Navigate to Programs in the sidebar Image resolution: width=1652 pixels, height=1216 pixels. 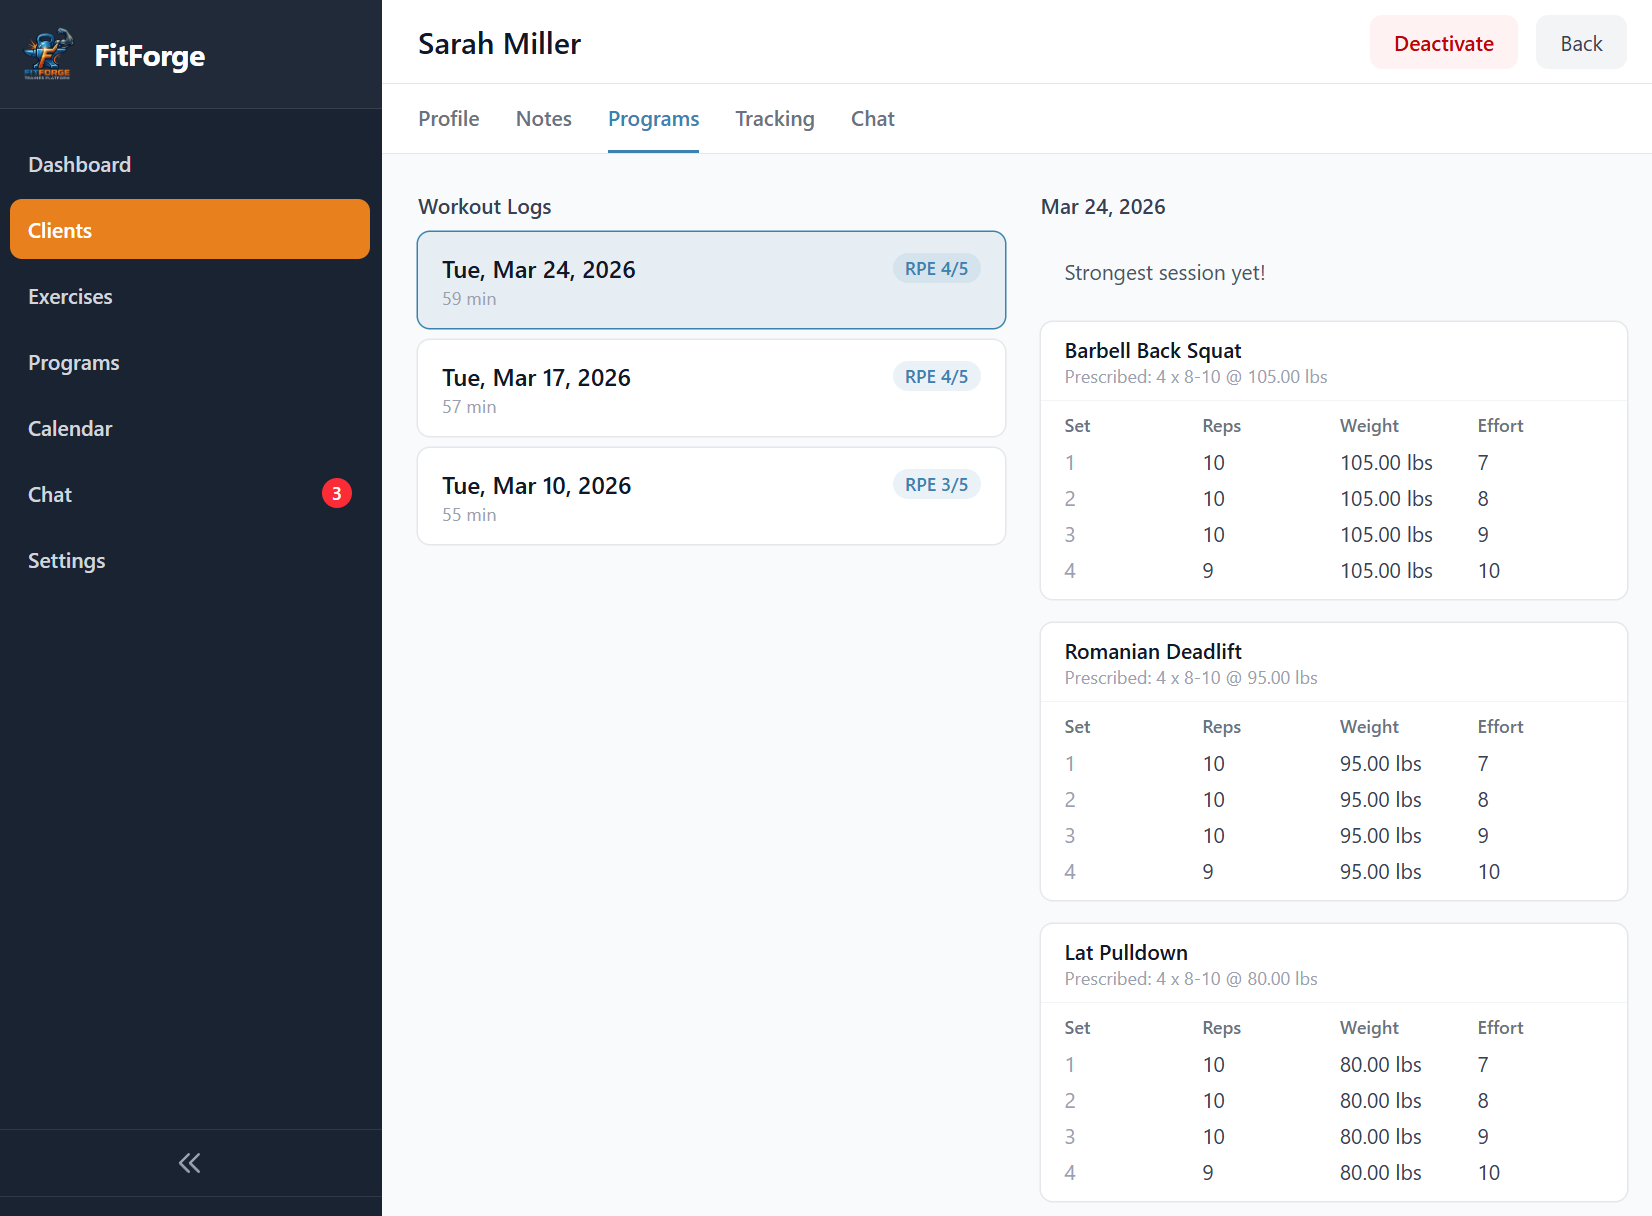point(73,363)
